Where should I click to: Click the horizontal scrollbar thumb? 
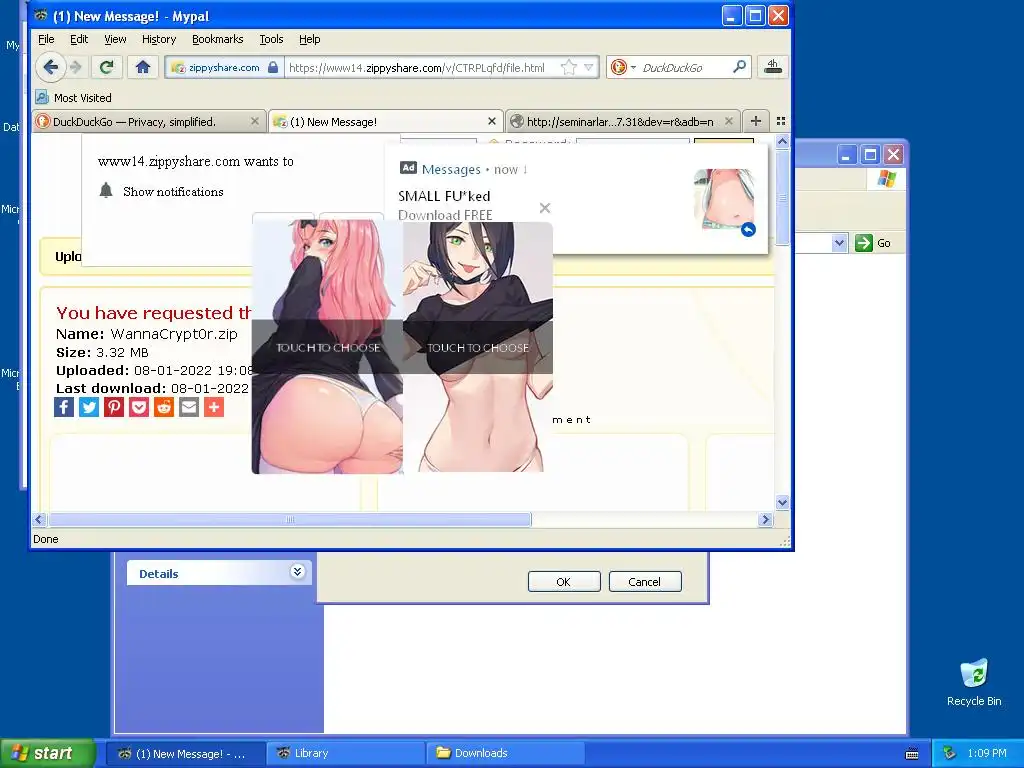[x=290, y=520]
